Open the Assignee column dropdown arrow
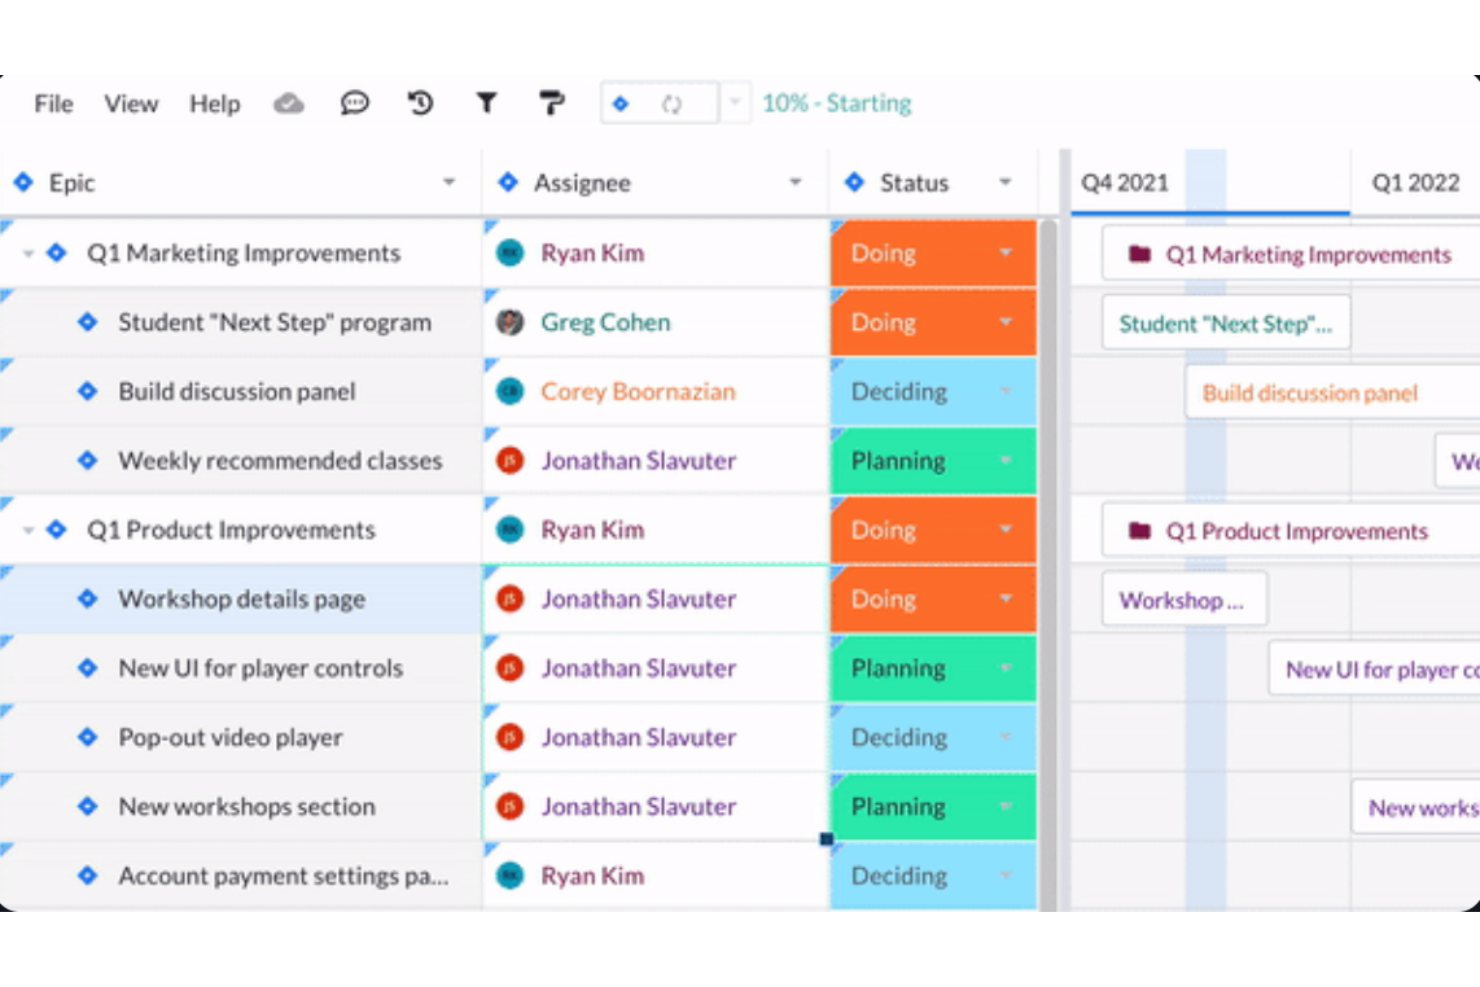1480x987 pixels. pos(796,182)
